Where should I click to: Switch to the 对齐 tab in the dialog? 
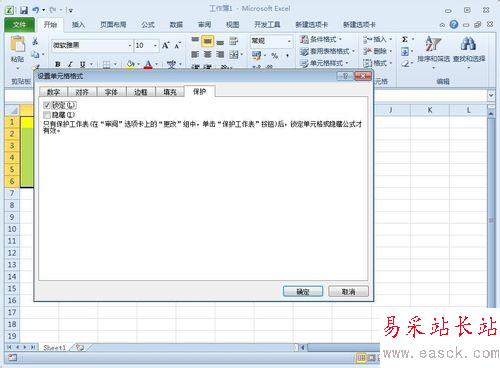pos(82,92)
